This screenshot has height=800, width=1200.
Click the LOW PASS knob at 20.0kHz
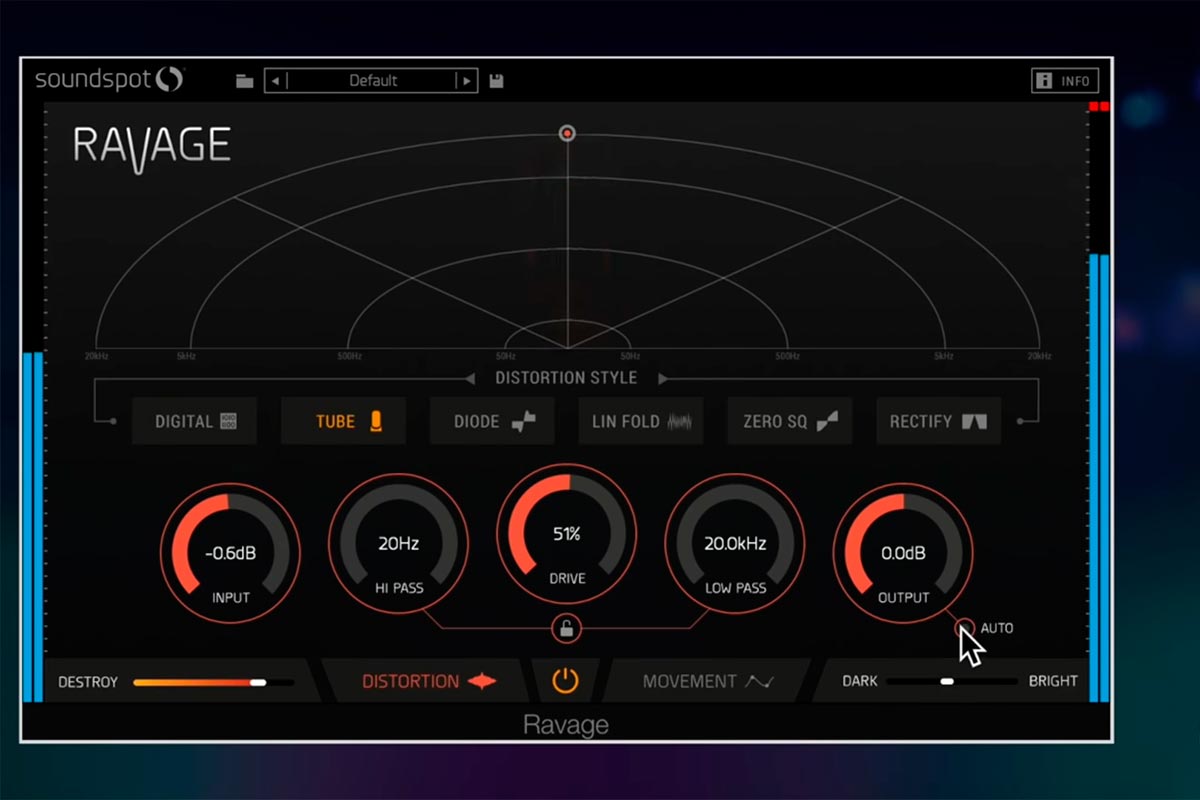(x=735, y=545)
